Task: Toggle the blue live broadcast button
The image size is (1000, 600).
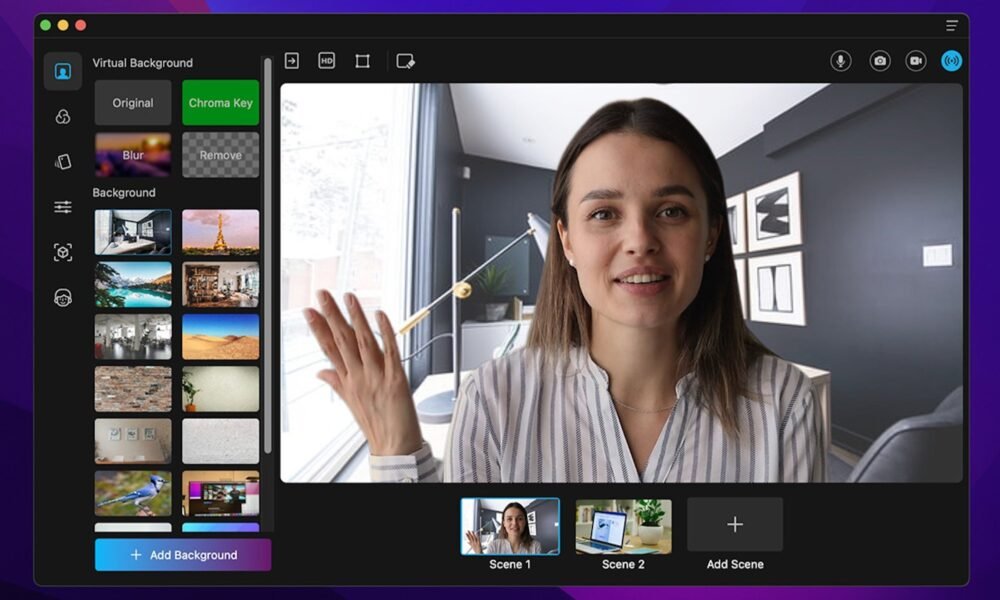Action: tap(951, 61)
